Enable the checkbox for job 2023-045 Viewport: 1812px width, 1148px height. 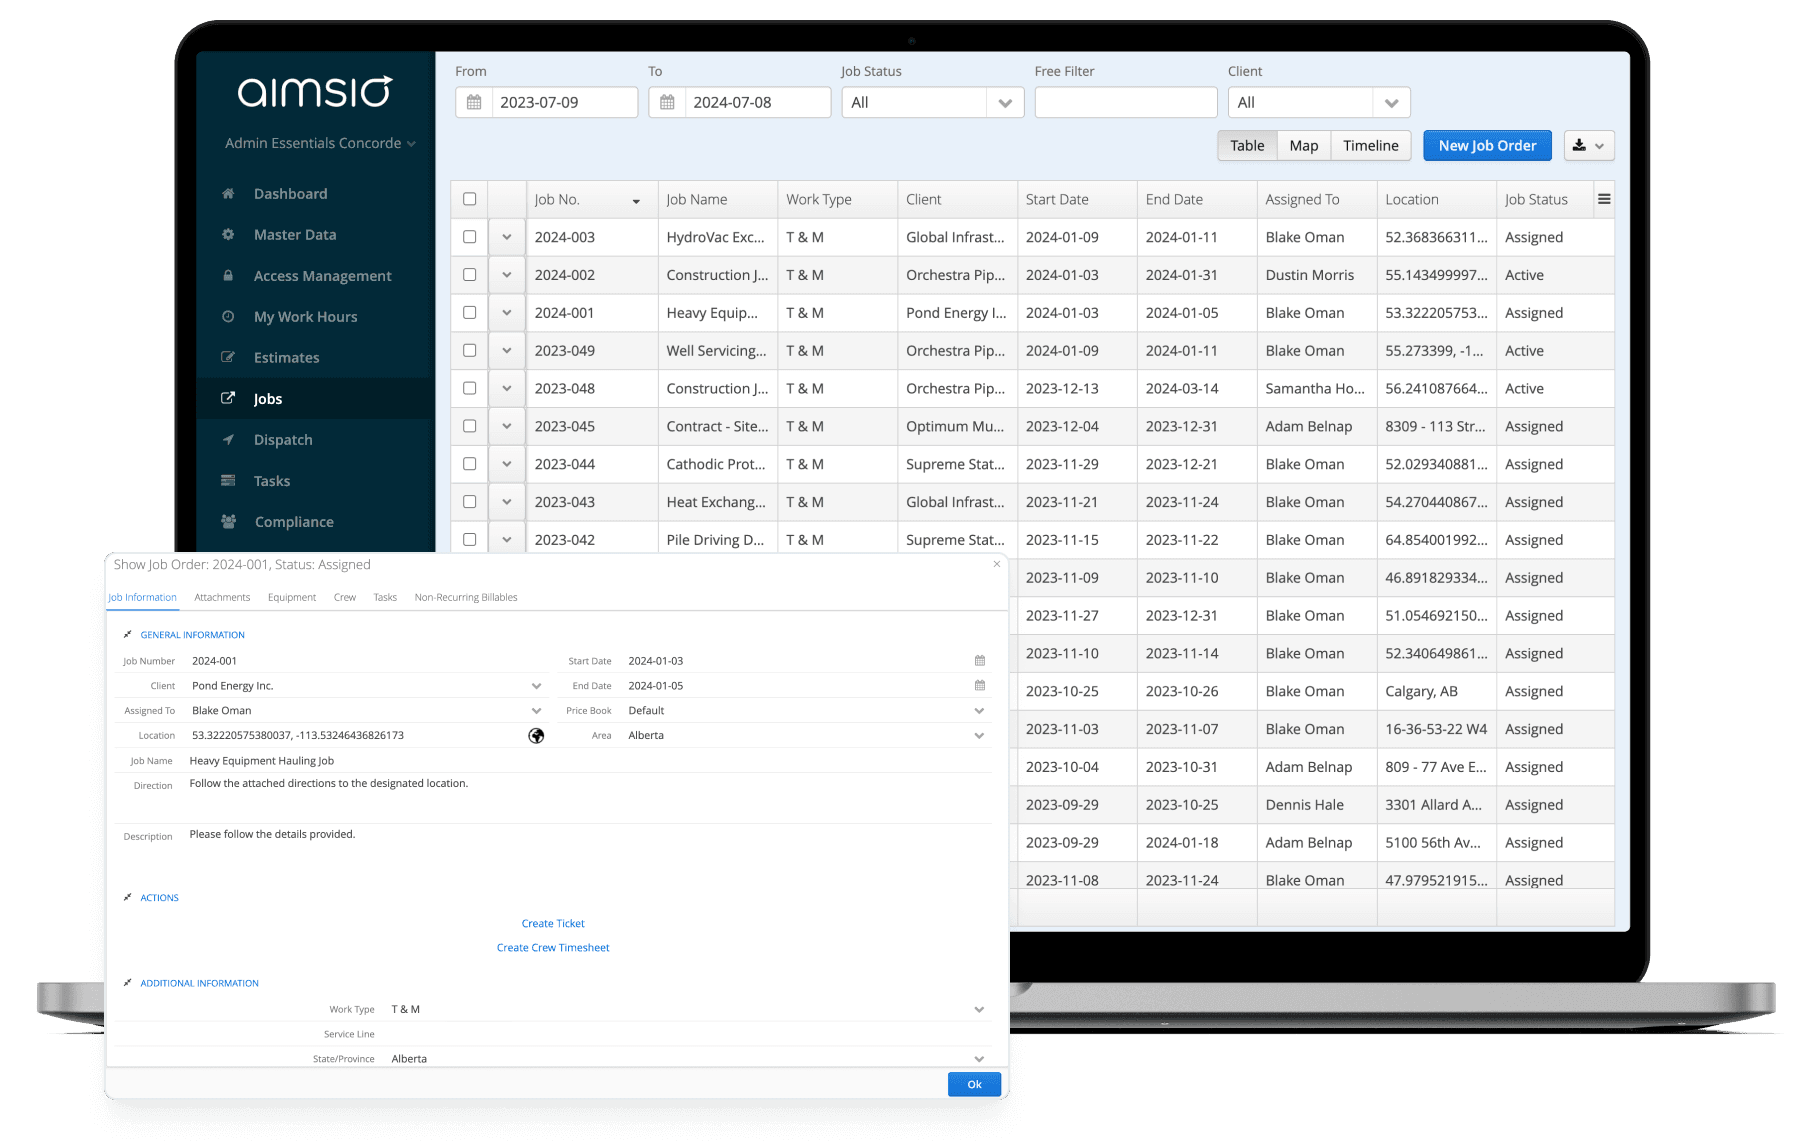point(469,426)
